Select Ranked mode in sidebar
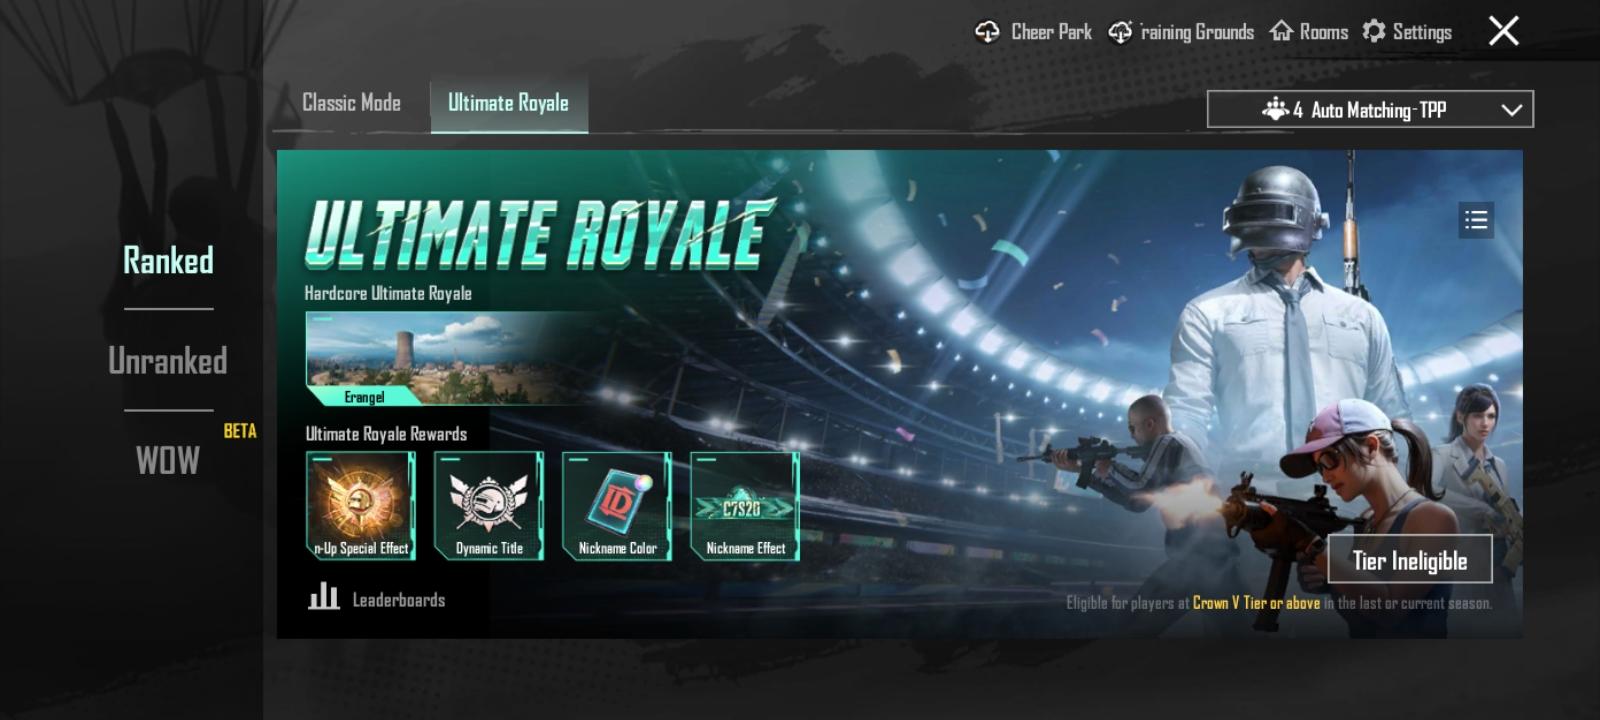 [x=168, y=261]
